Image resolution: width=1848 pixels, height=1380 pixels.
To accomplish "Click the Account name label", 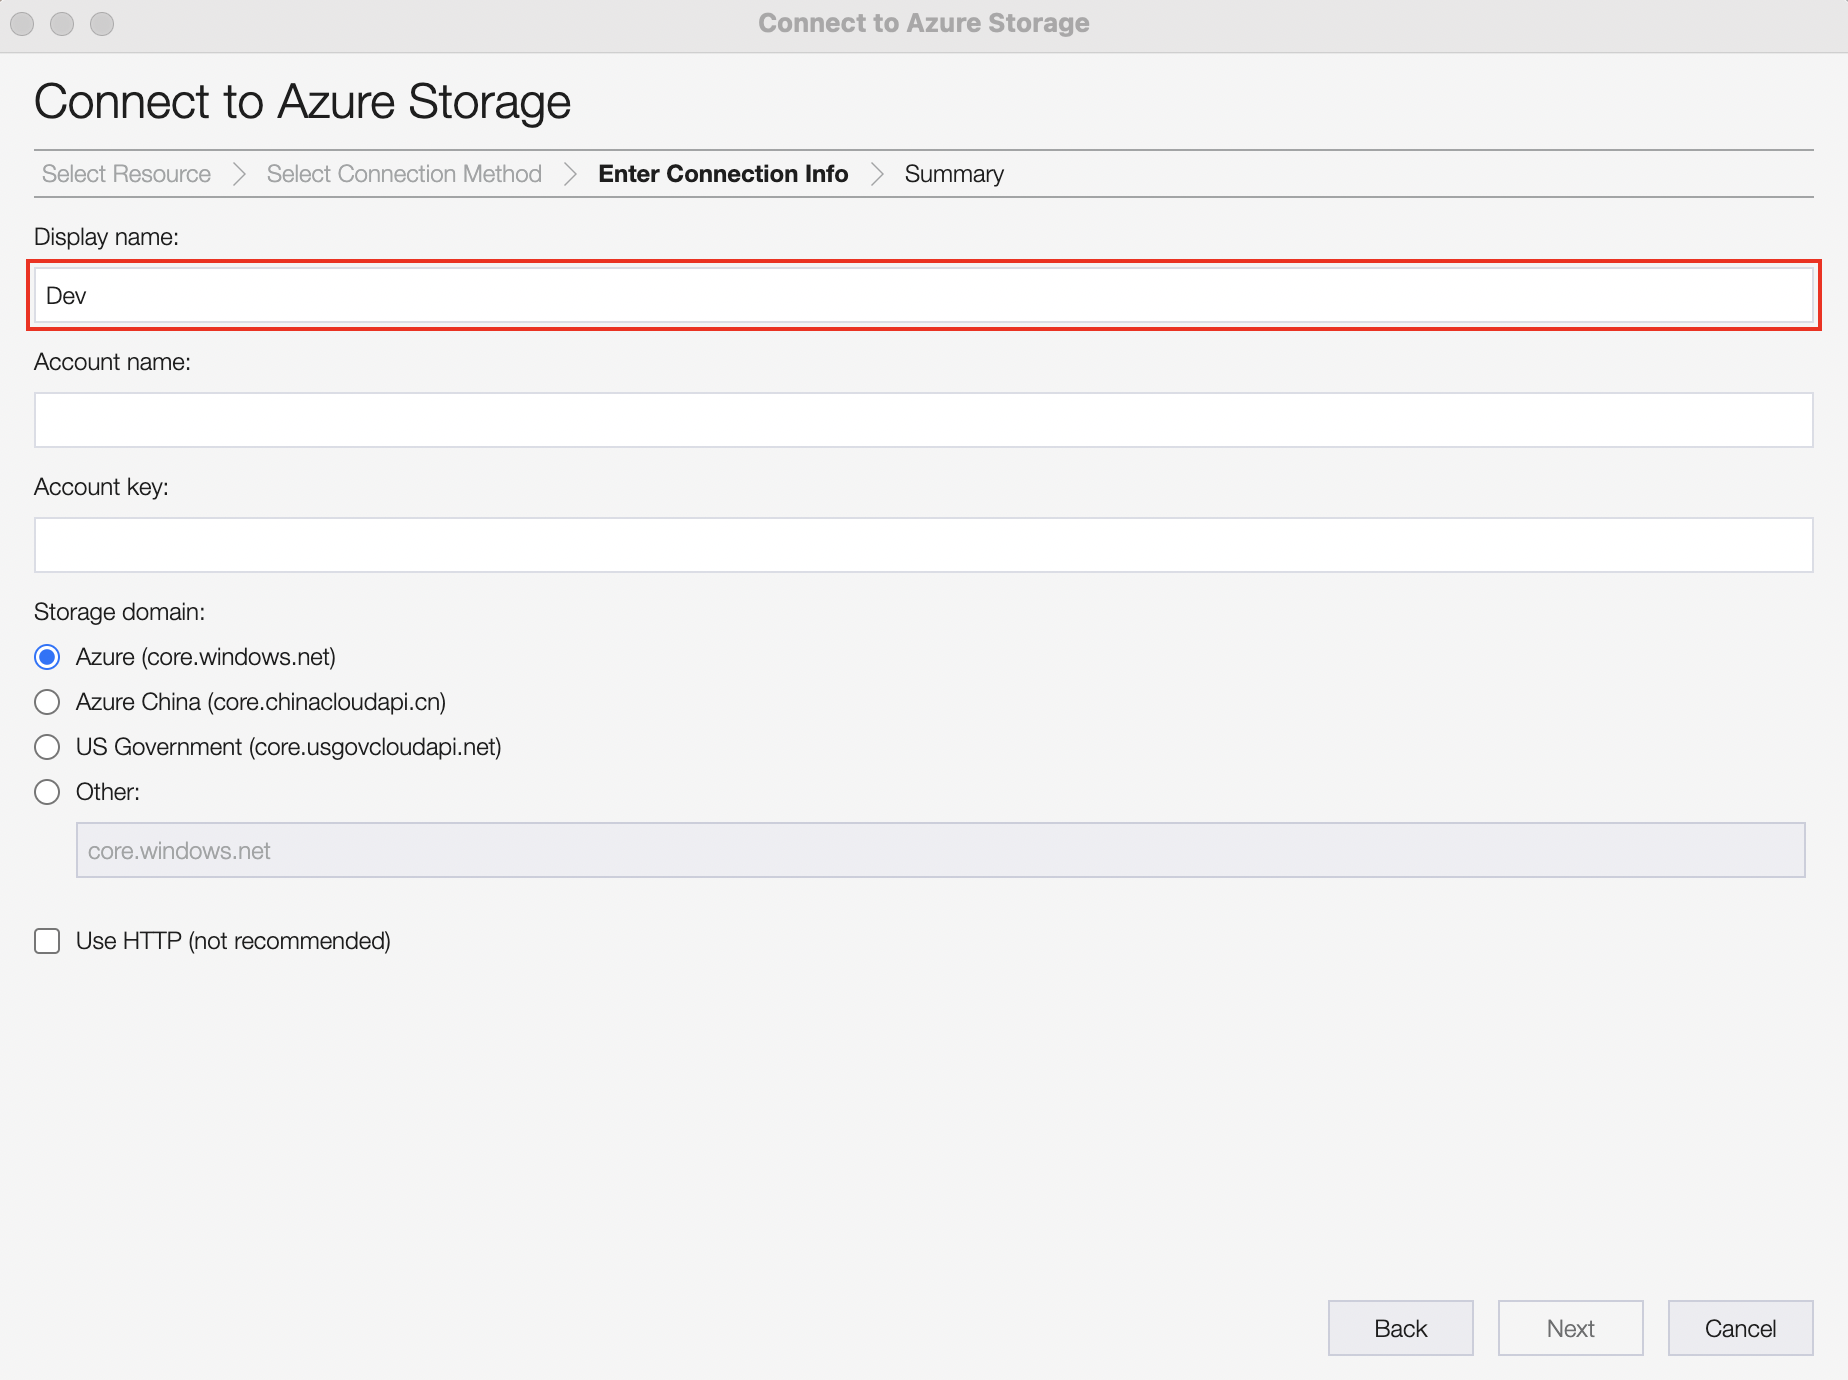I will pos(112,362).
